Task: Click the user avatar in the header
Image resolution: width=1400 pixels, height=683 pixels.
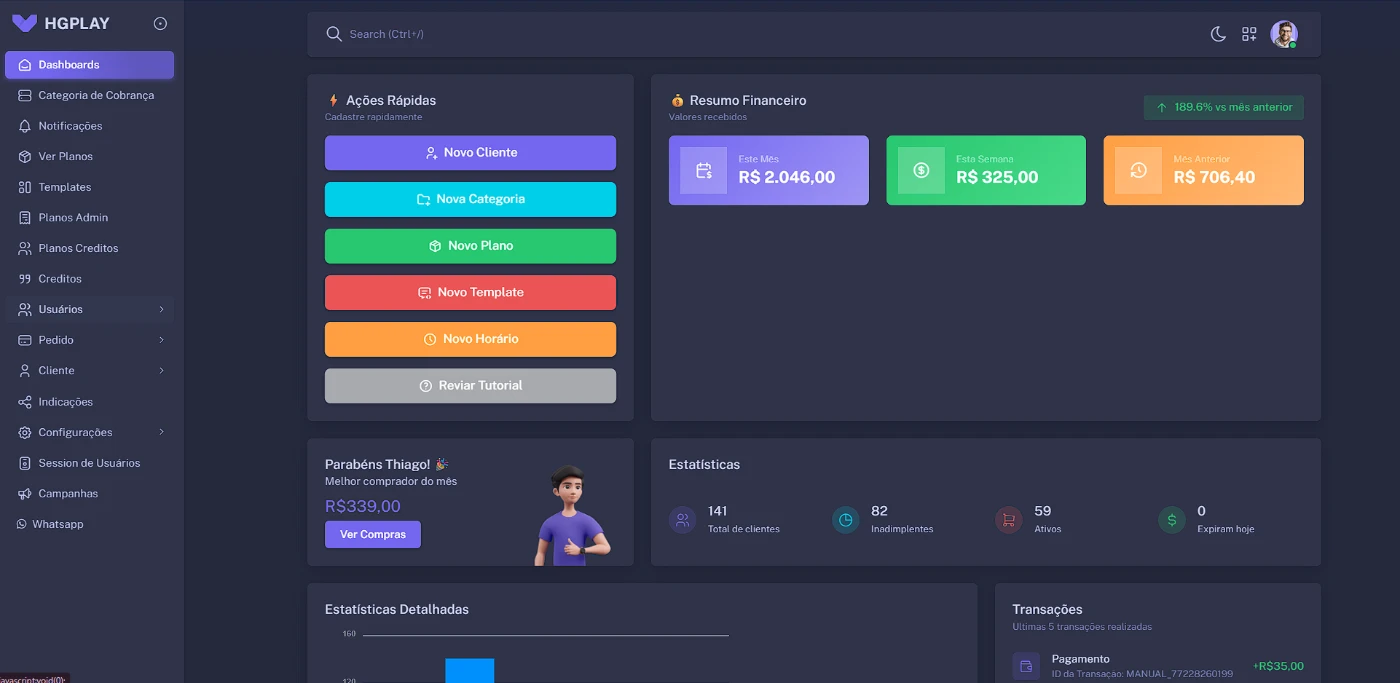Action: (x=1283, y=34)
